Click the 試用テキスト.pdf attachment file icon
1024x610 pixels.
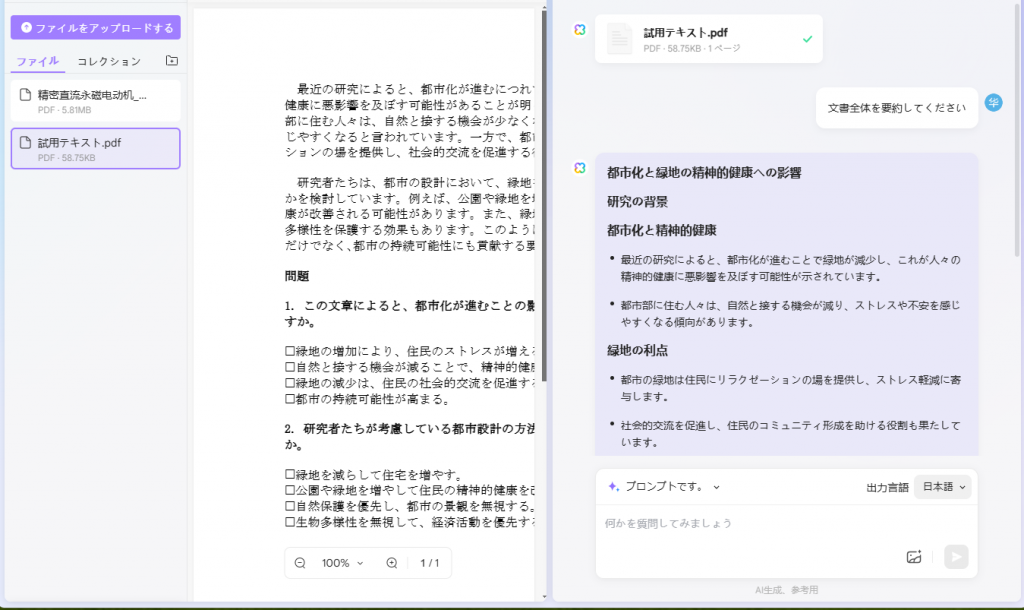click(619, 39)
